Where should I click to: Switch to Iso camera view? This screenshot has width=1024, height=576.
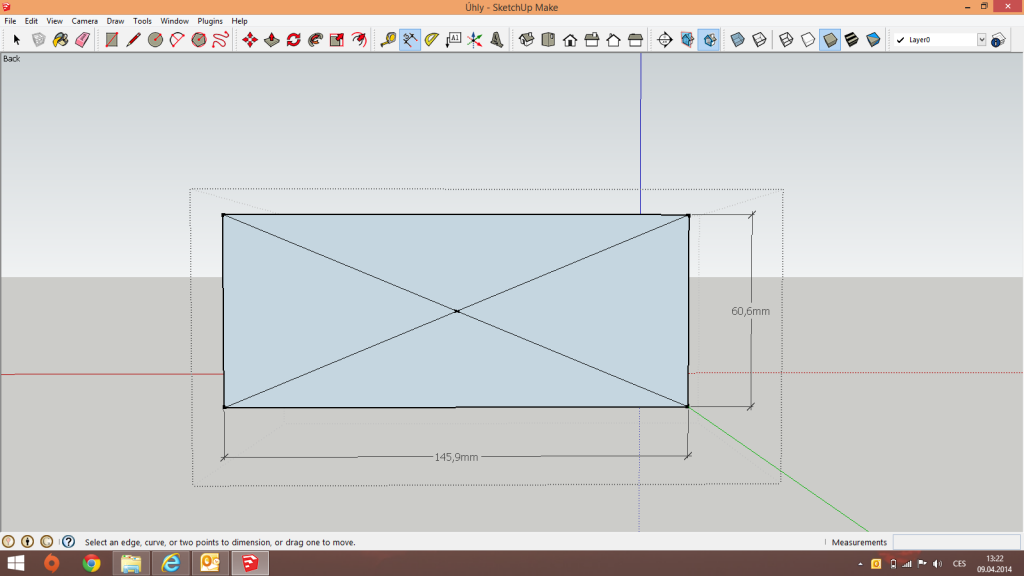point(526,40)
